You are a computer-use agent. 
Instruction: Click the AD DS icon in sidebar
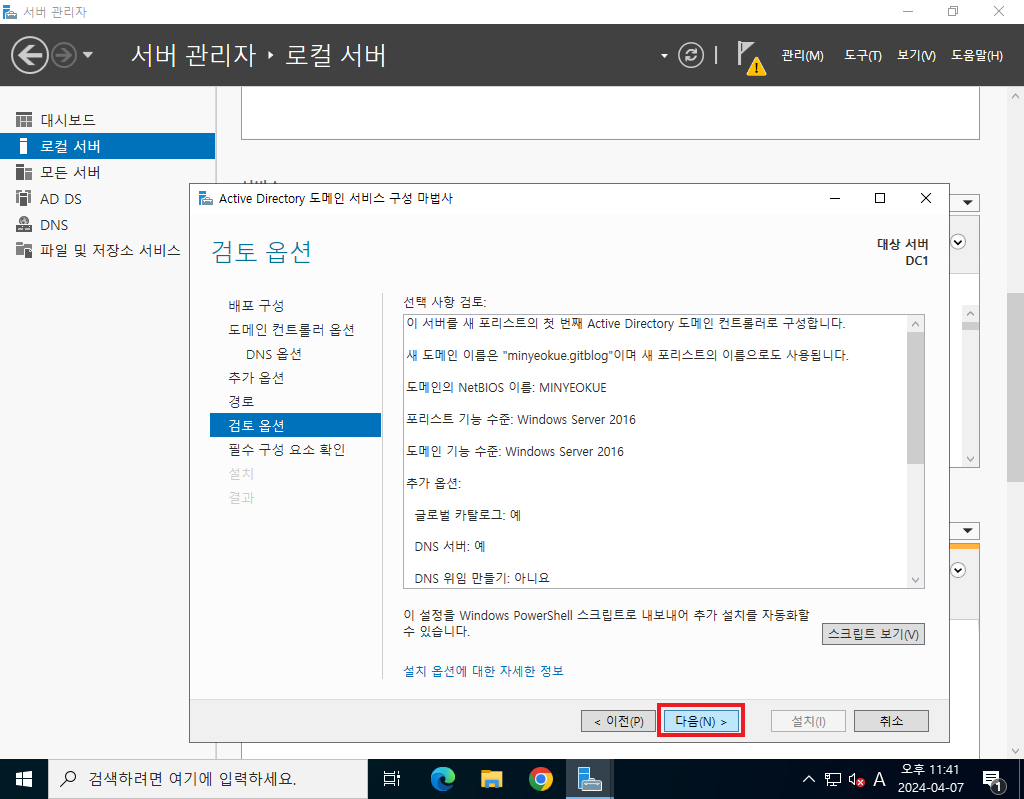tap(24, 198)
